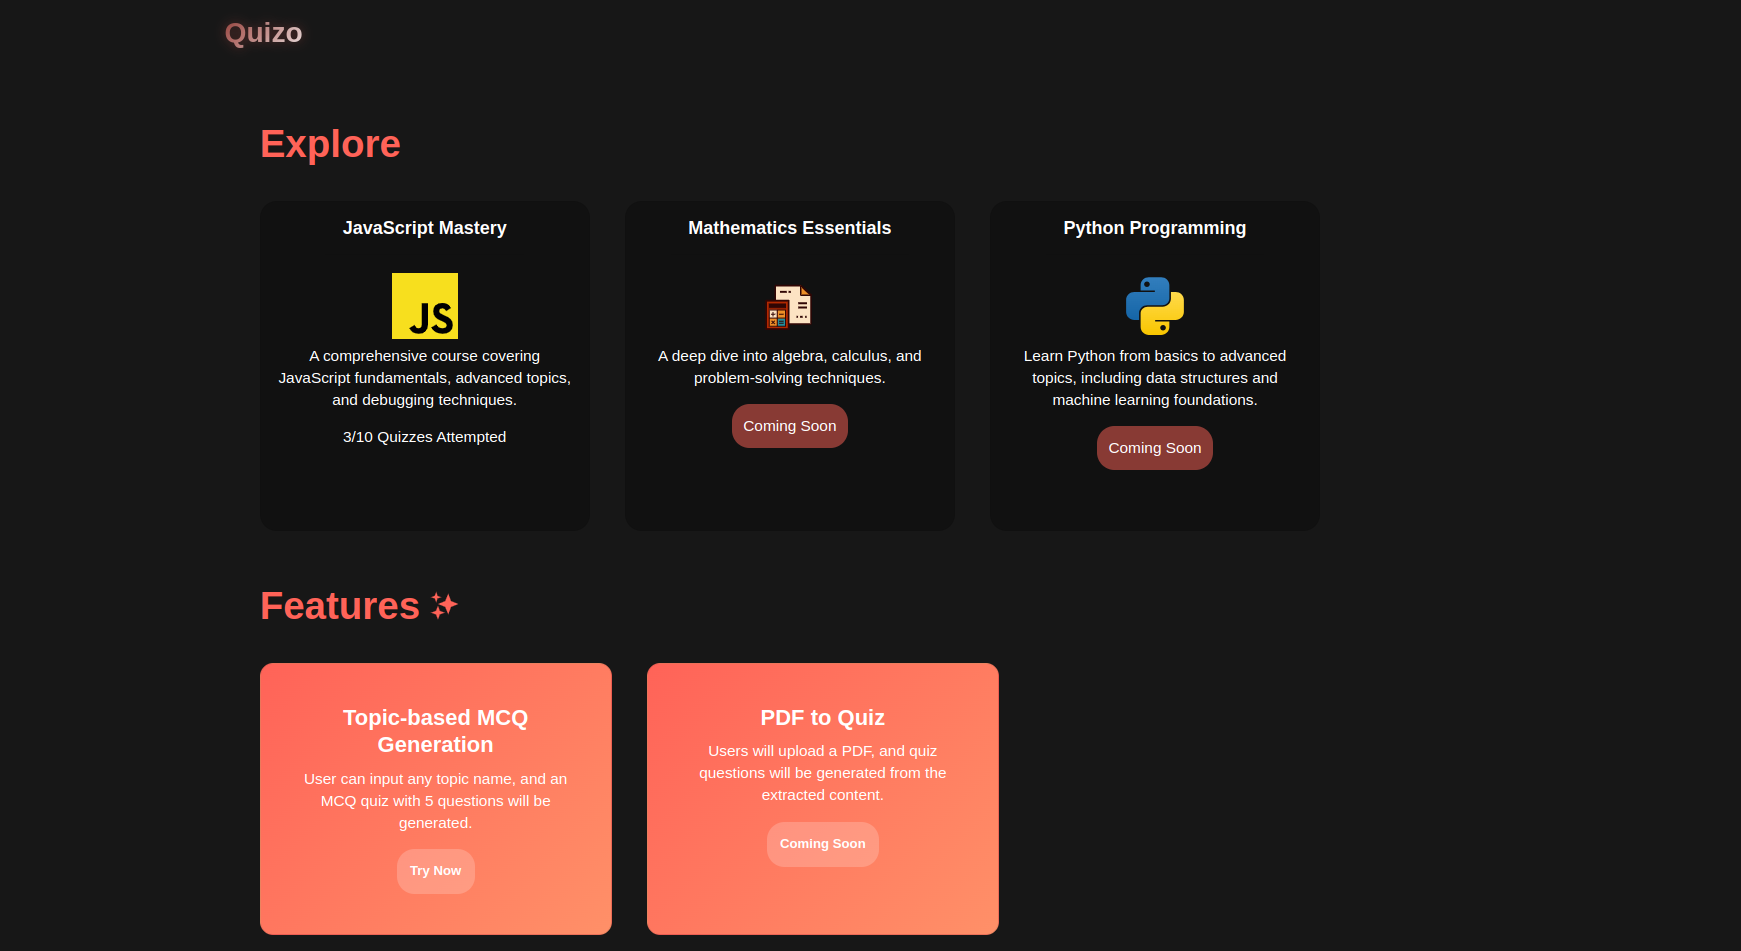Click the Features heading text

point(340,606)
